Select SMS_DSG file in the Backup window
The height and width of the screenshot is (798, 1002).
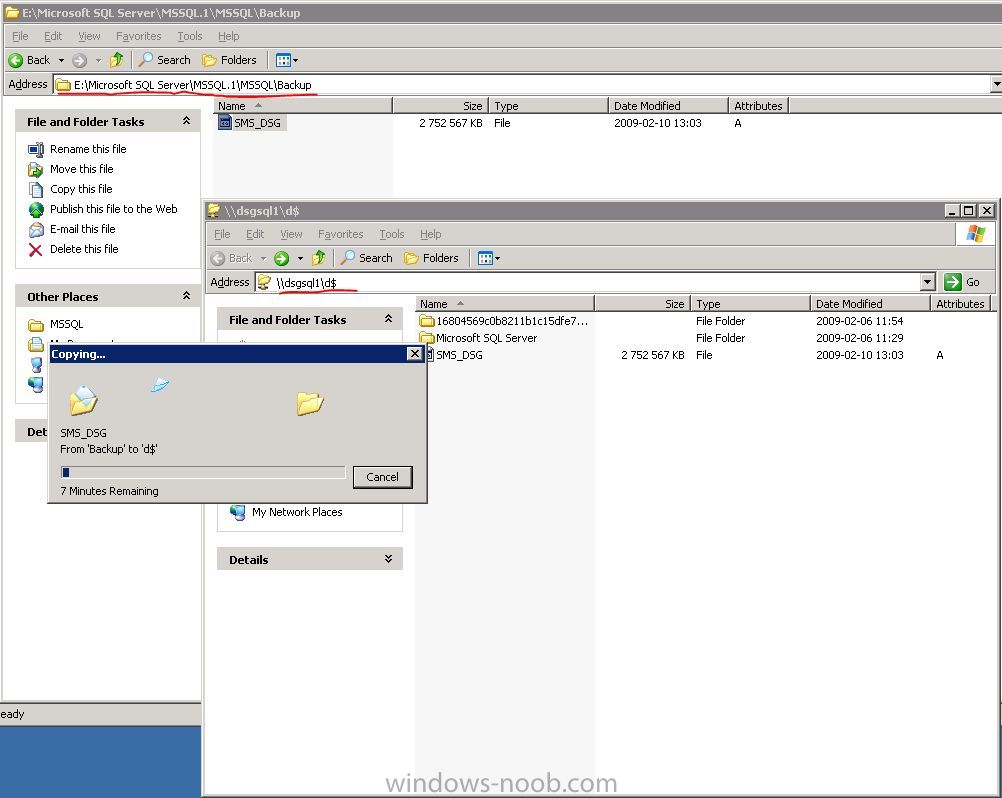tap(250, 123)
